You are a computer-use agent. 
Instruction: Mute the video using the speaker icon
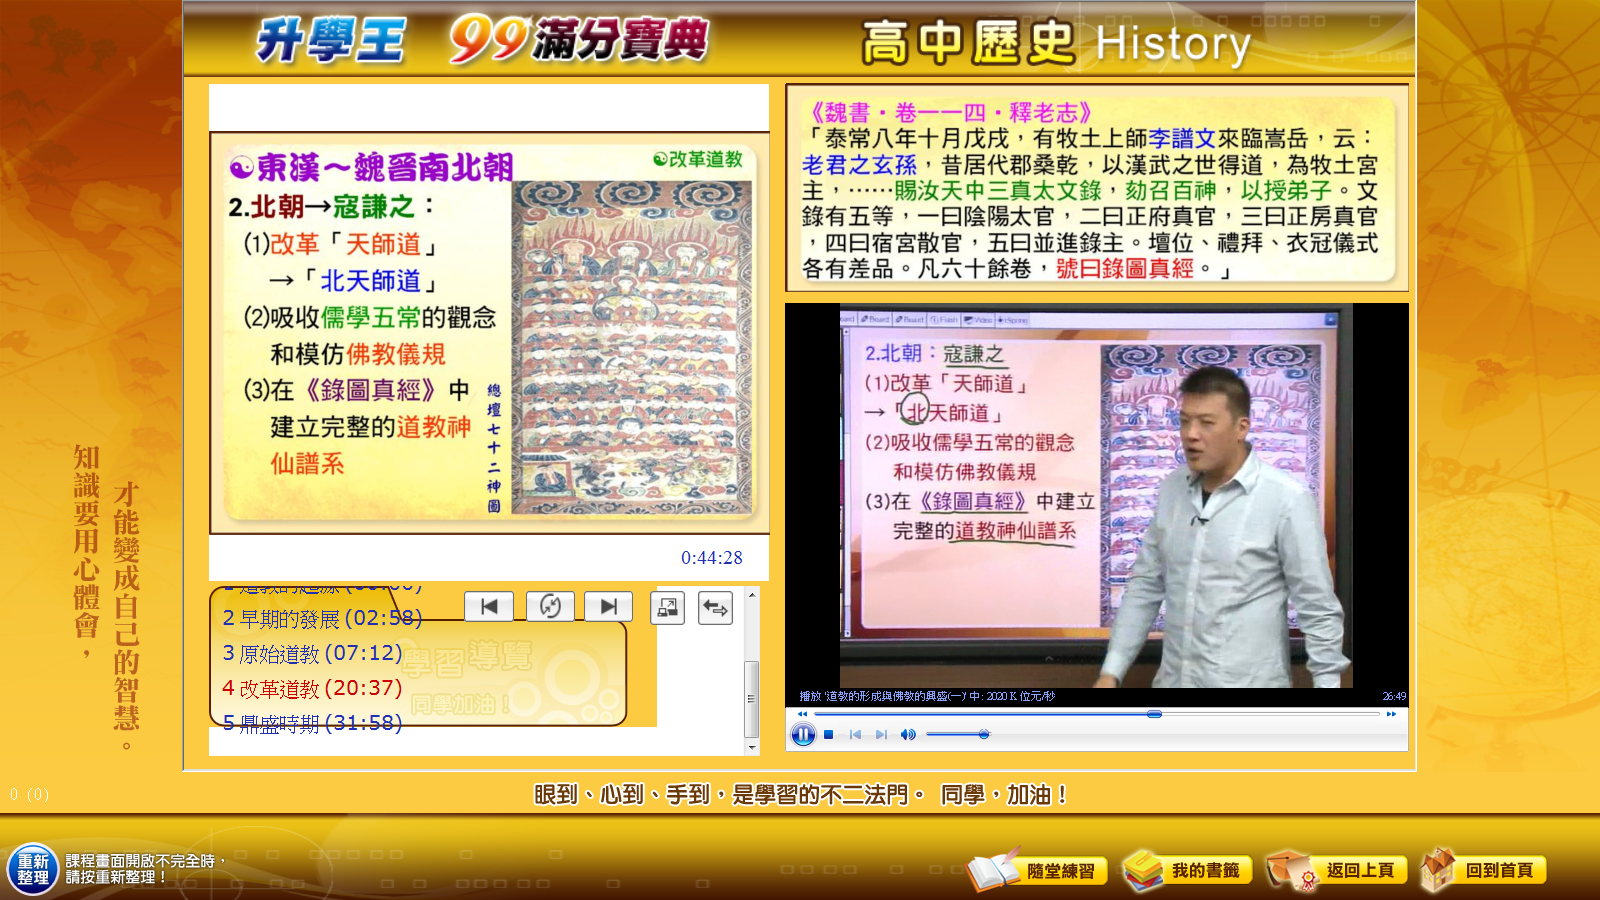[x=908, y=735]
